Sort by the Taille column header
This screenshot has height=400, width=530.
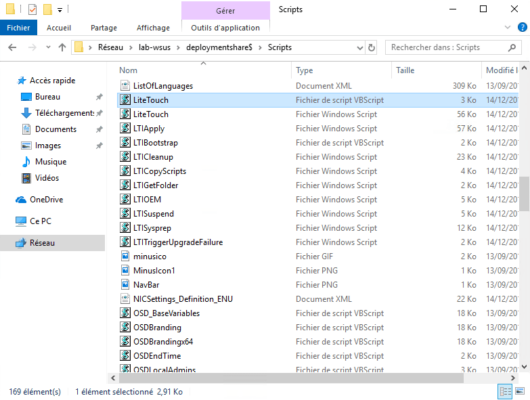point(405,70)
